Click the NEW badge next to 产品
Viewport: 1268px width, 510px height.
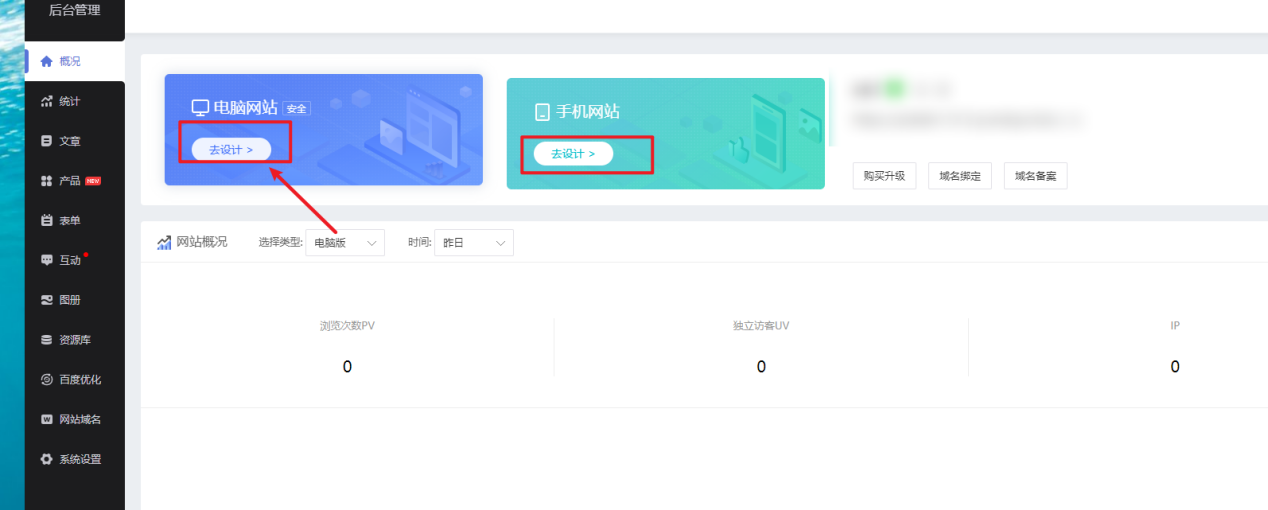pos(93,181)
